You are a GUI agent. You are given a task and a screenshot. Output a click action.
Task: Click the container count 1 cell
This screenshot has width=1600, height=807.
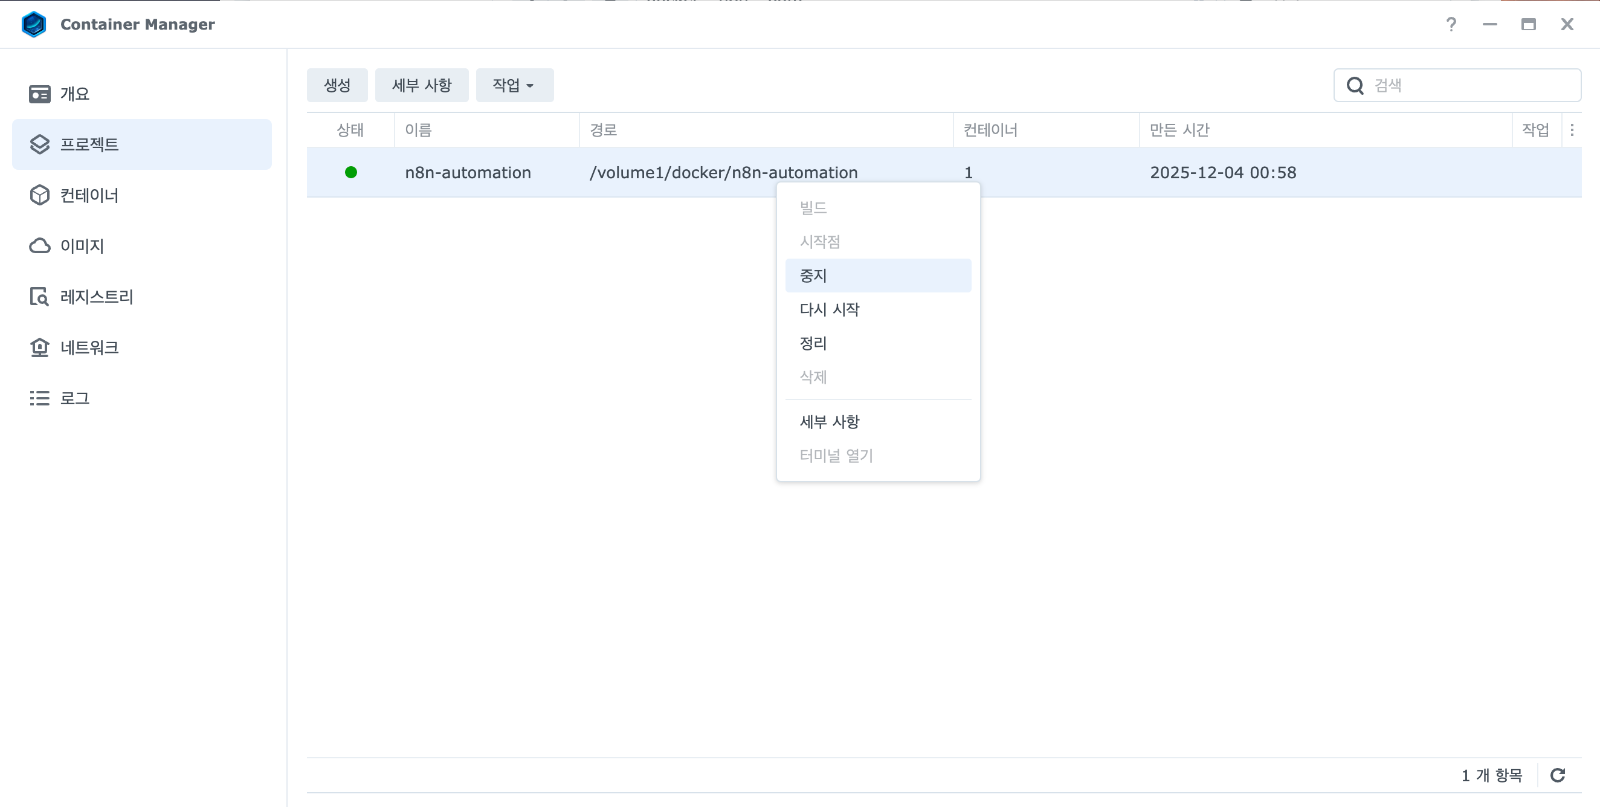[968, 173]
